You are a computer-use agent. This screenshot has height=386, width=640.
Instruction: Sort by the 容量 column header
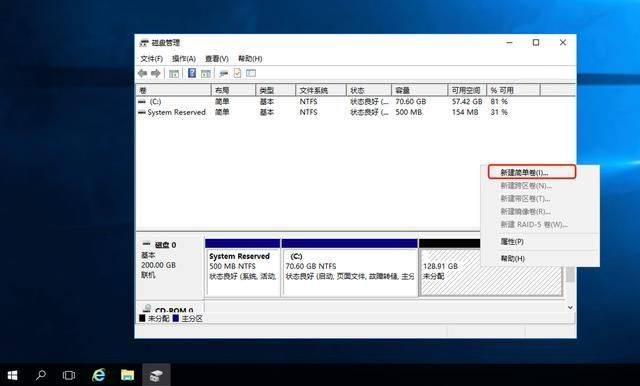click(x=420, y=90)
